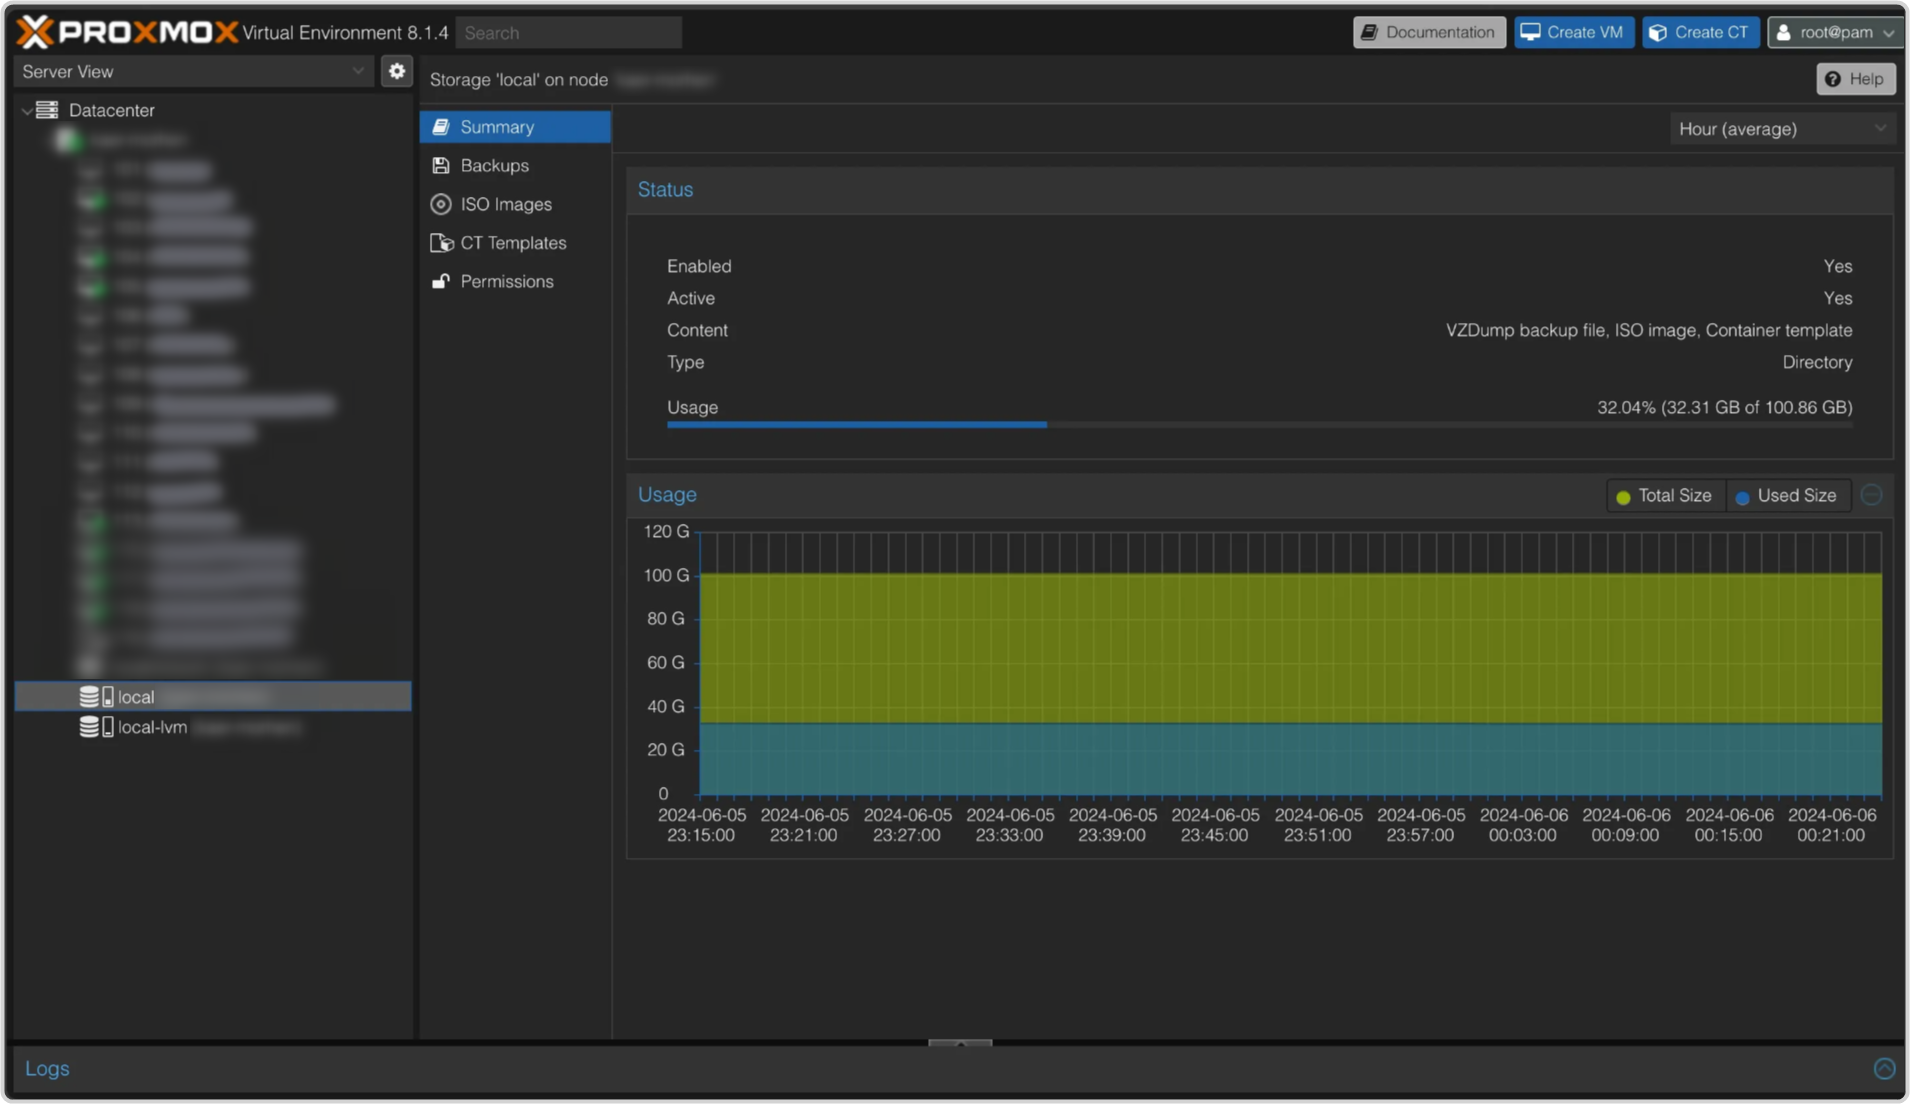Toggle Total Size series in legend
The width and height of the screenshot is (1910, 1104).
1664,496
